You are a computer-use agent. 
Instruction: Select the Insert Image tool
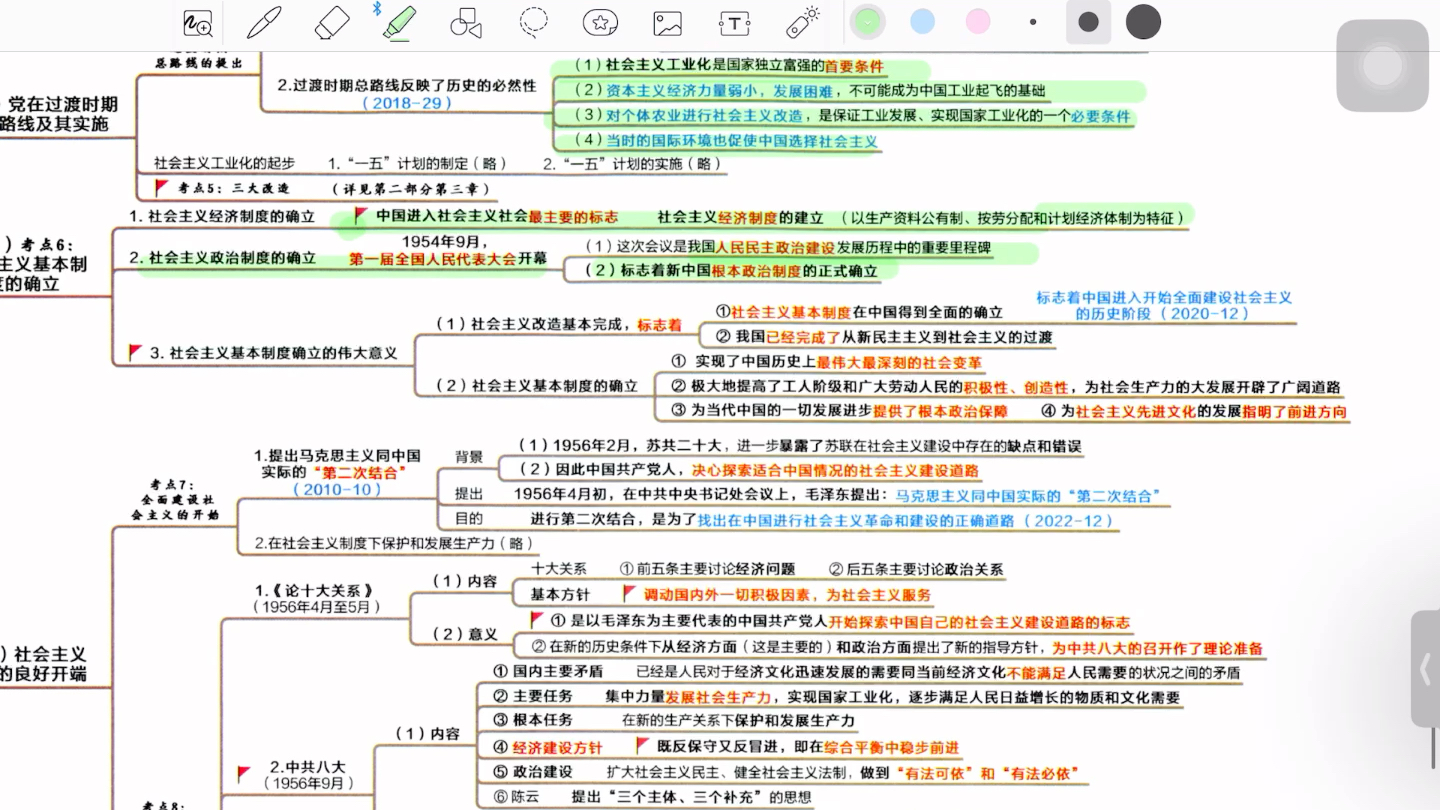pos(667,22)
